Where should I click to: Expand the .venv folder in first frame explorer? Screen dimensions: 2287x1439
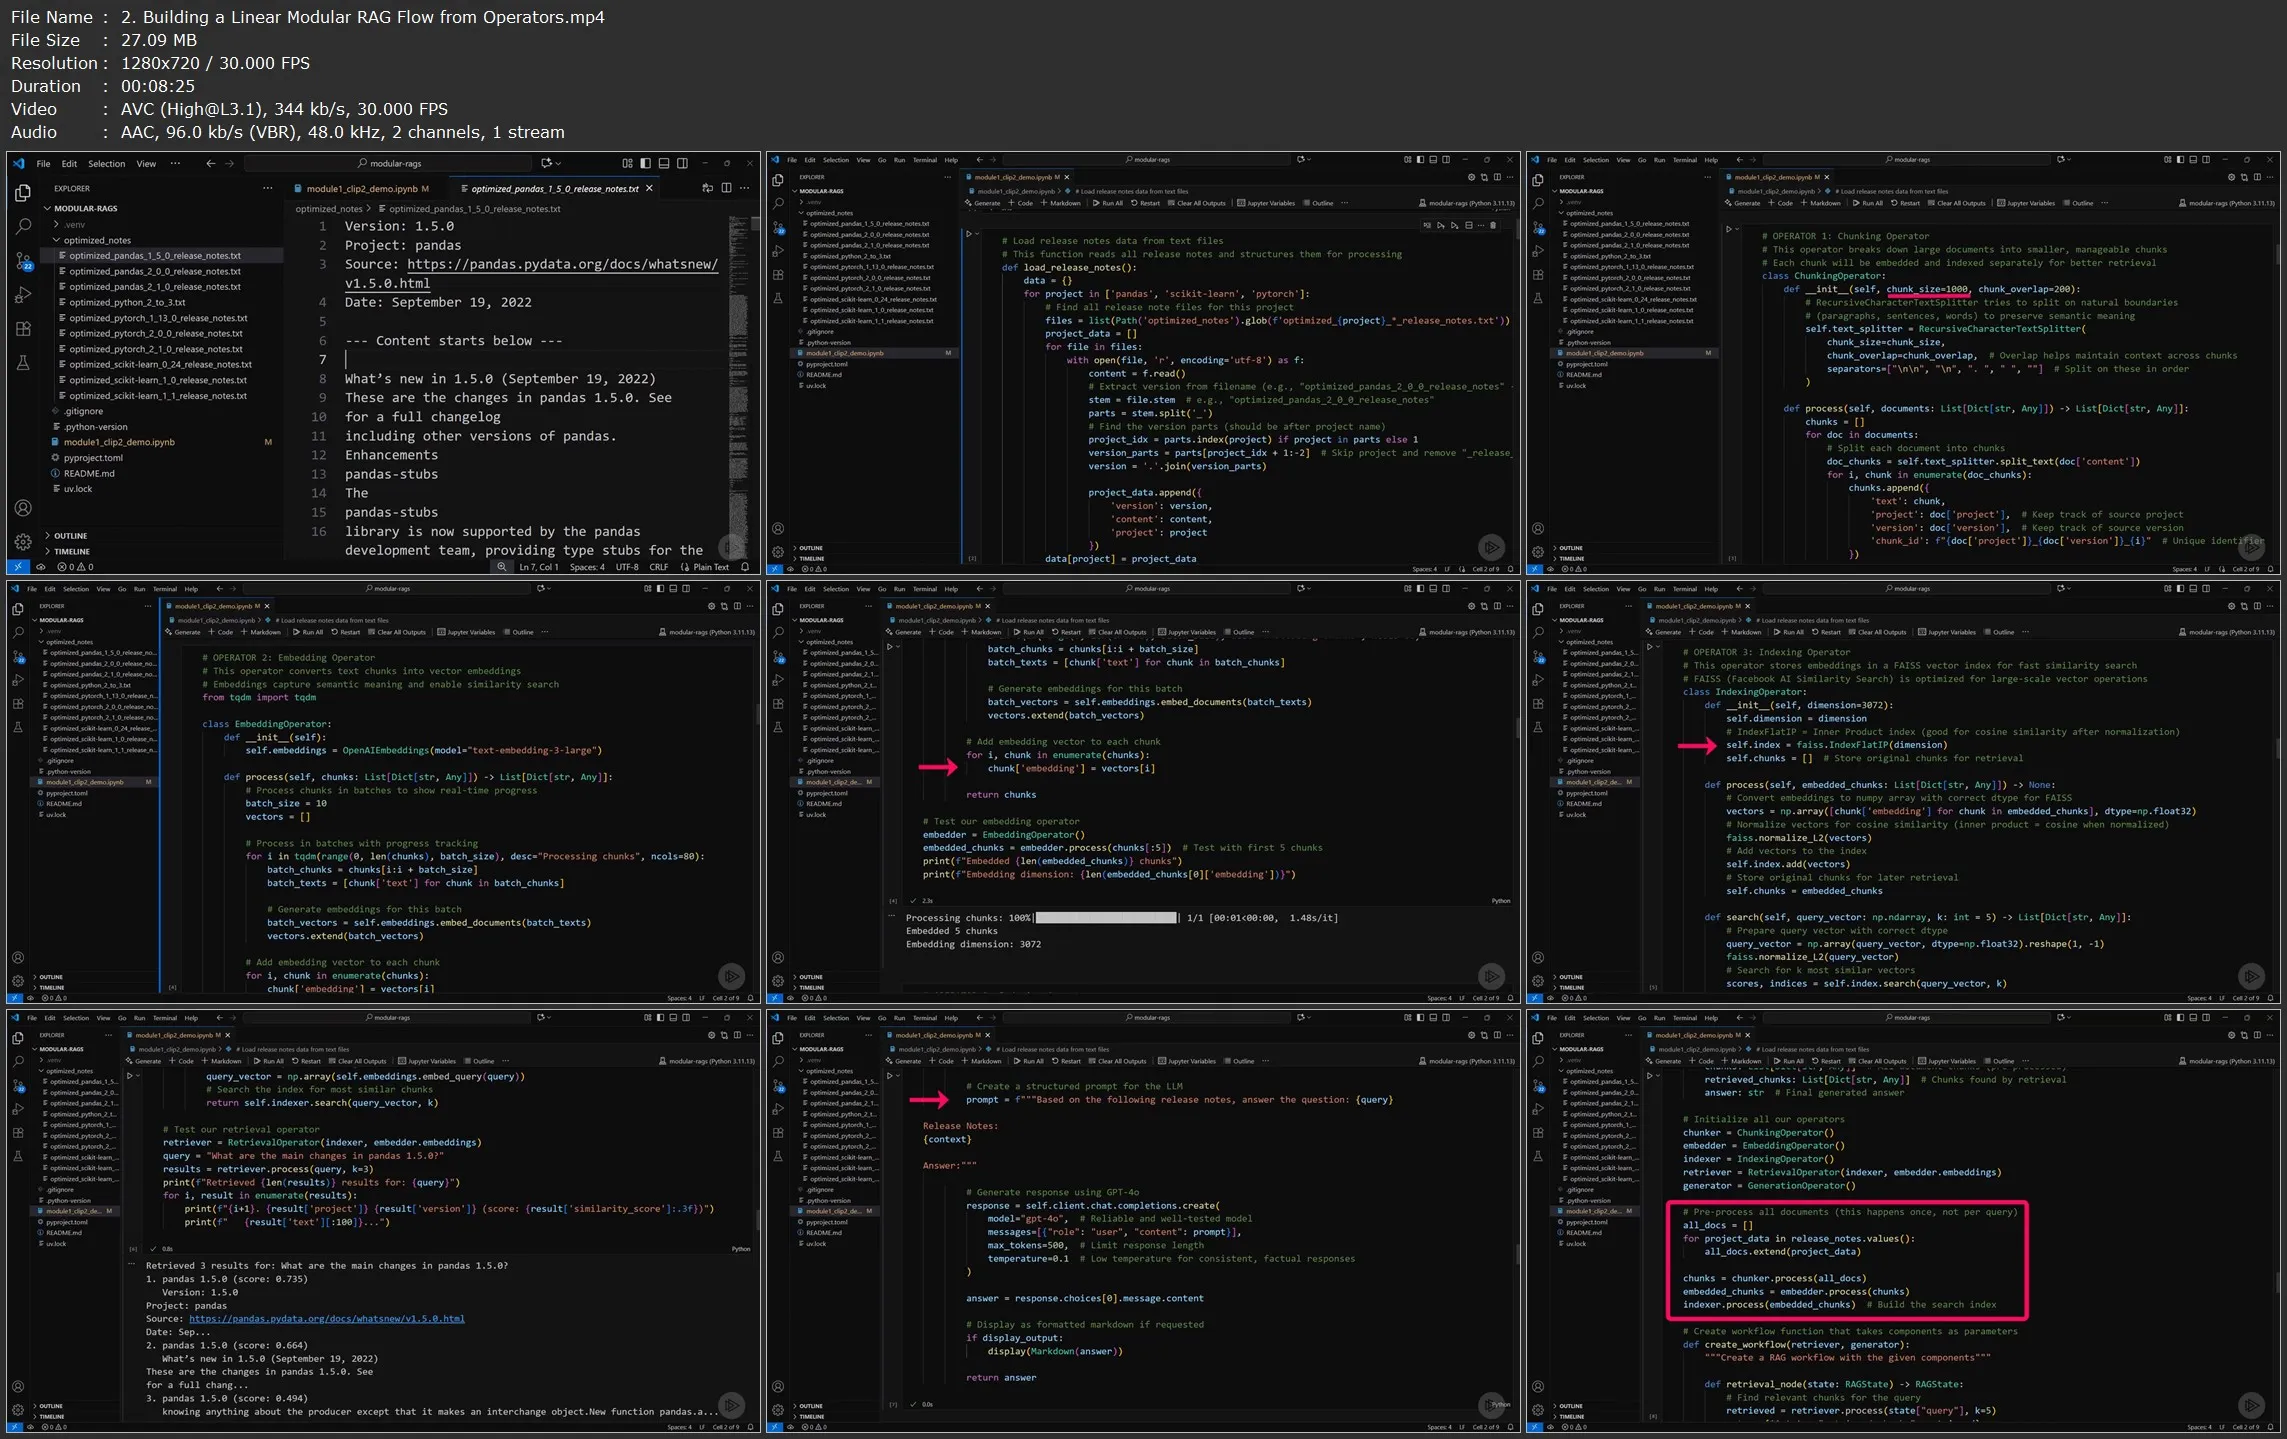tap(74, 224)
